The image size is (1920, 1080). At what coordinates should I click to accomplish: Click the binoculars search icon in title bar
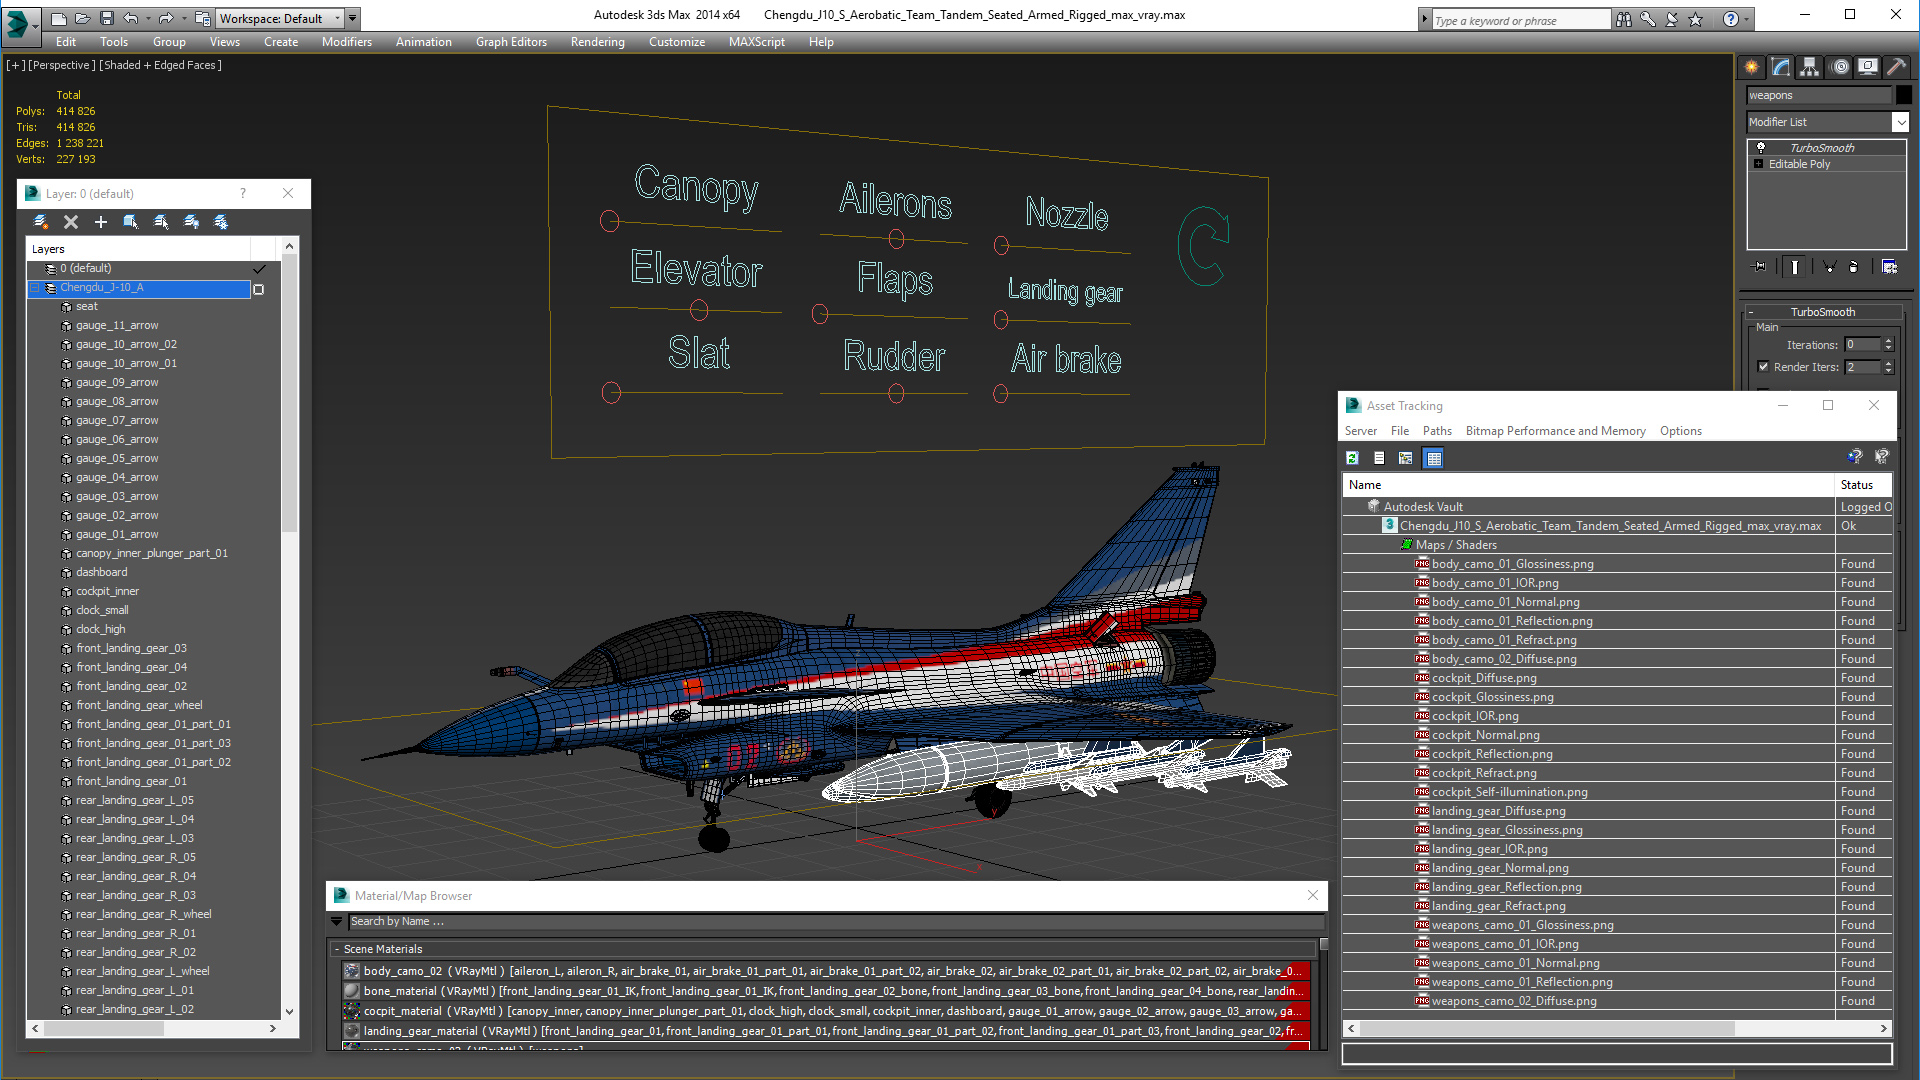point(1623,19)
